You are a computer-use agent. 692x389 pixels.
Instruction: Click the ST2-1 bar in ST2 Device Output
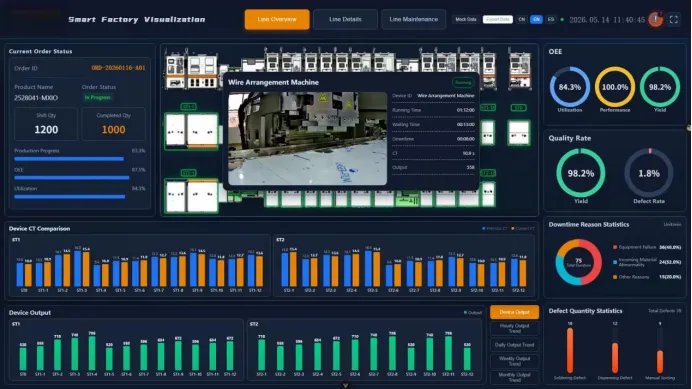tap(261, 355)
